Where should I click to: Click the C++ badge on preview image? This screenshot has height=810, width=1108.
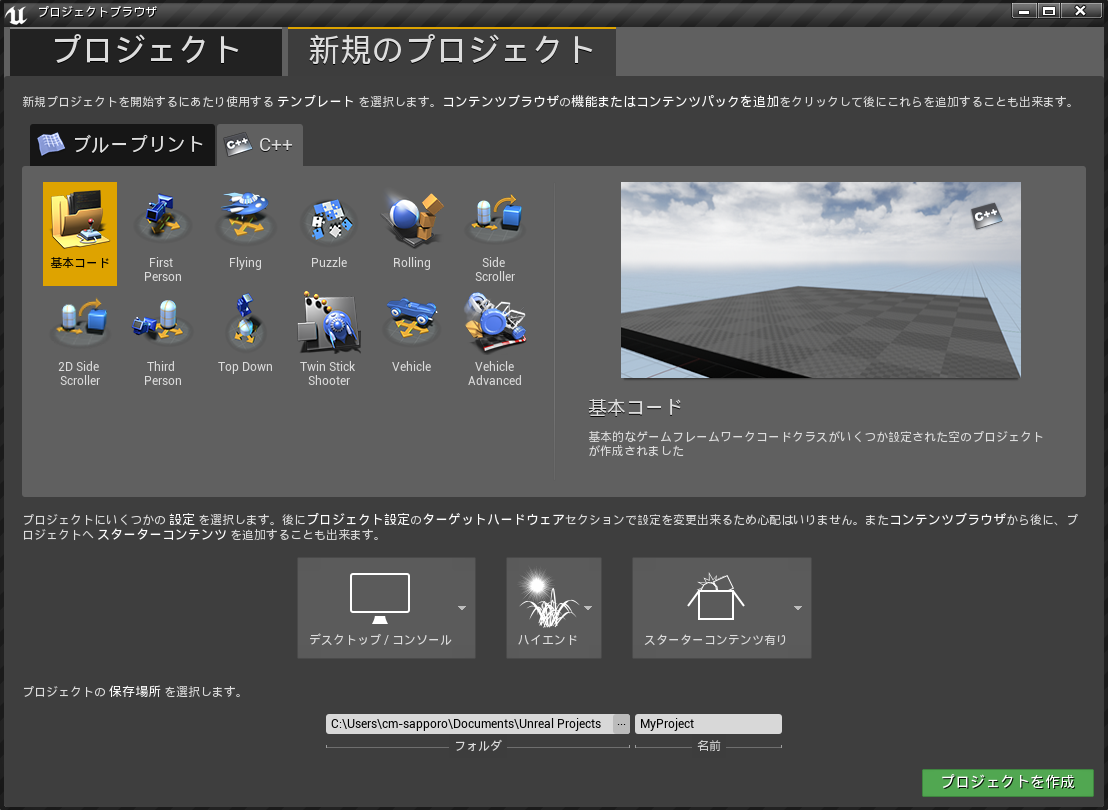pyautogui.click(x=986, y=215)
